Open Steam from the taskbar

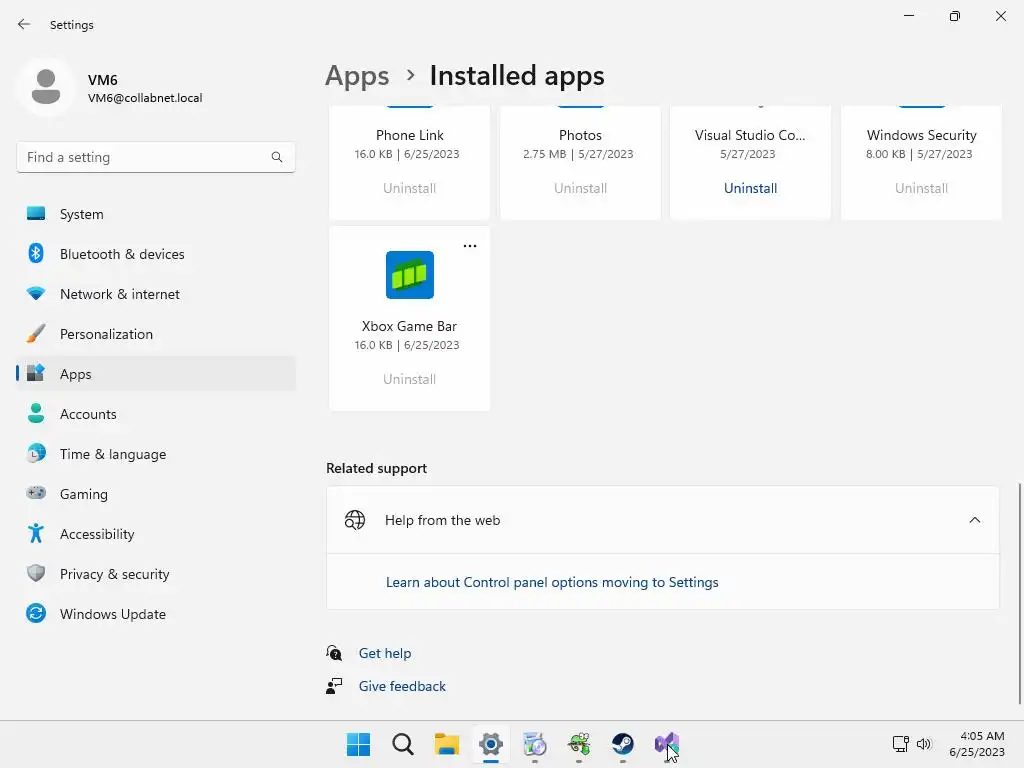(x=623, y=744)
